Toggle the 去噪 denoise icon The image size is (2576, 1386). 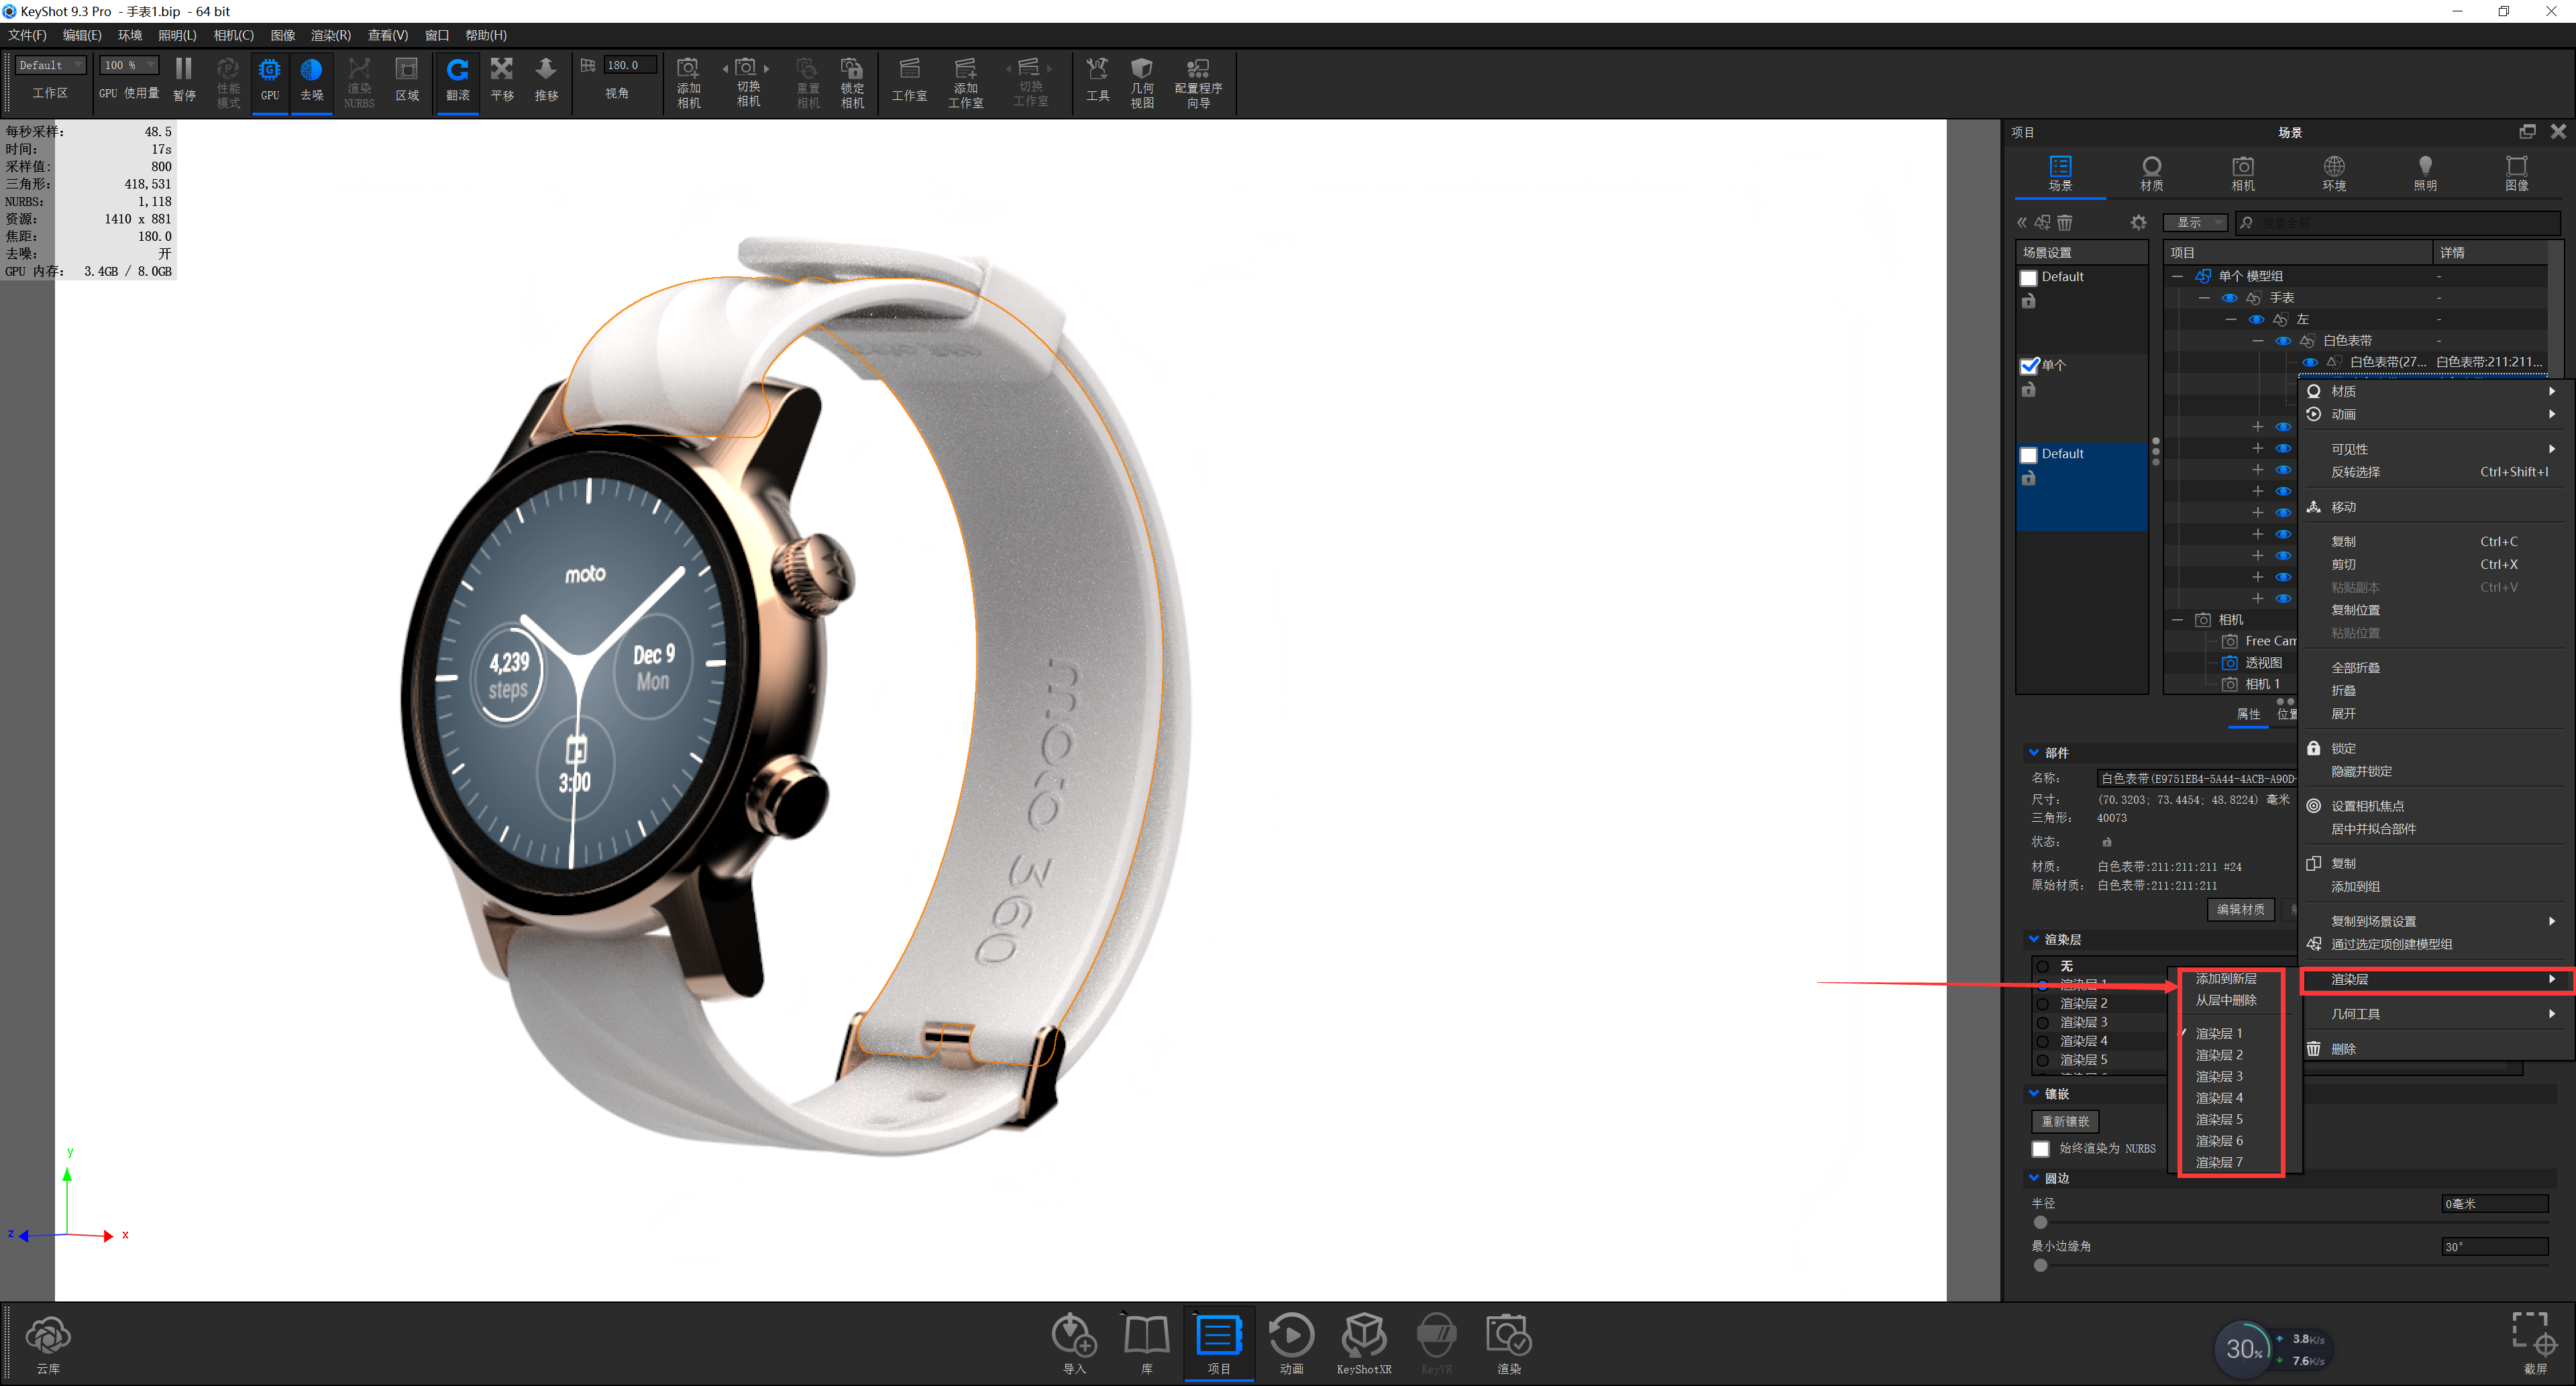point(311,71)
